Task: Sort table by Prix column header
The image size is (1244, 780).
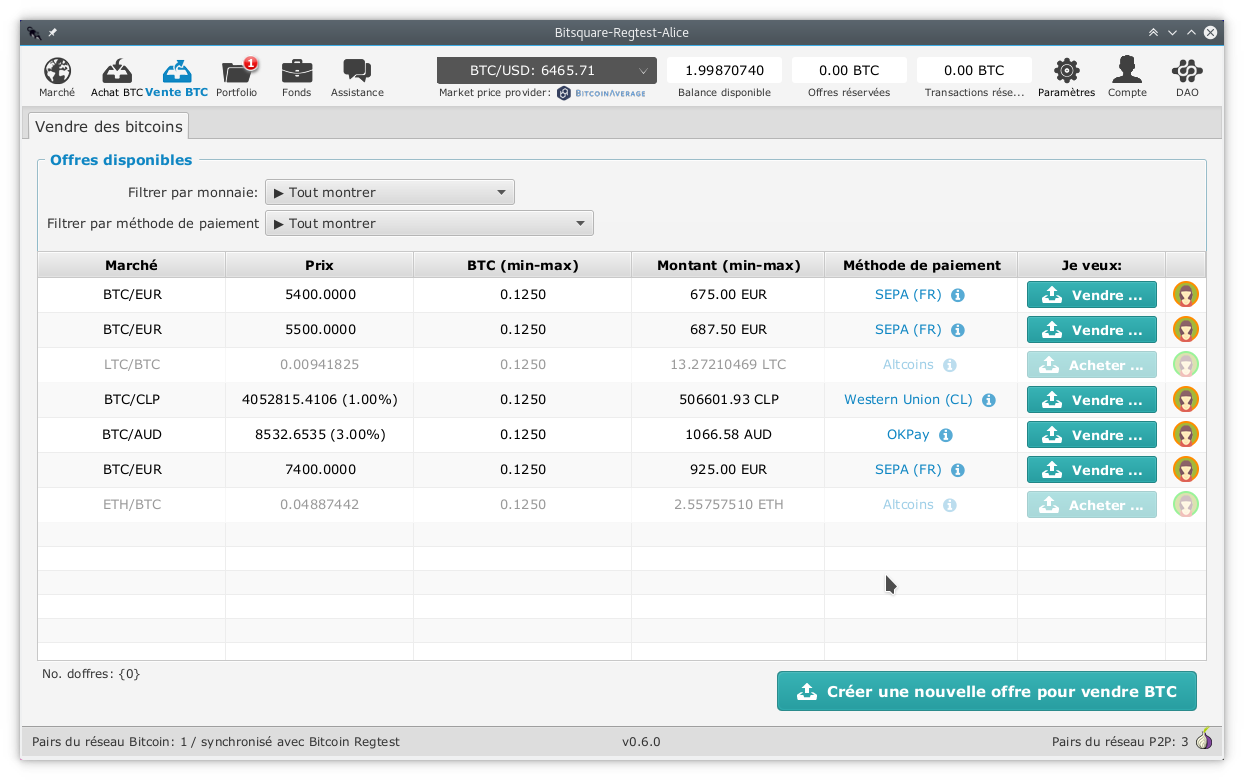Action: [319, 265]
